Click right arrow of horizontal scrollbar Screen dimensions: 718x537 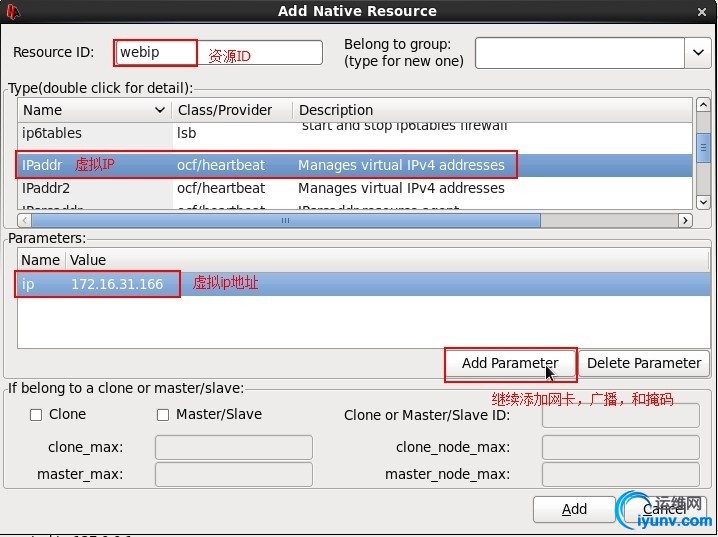[x=685, y=221]
